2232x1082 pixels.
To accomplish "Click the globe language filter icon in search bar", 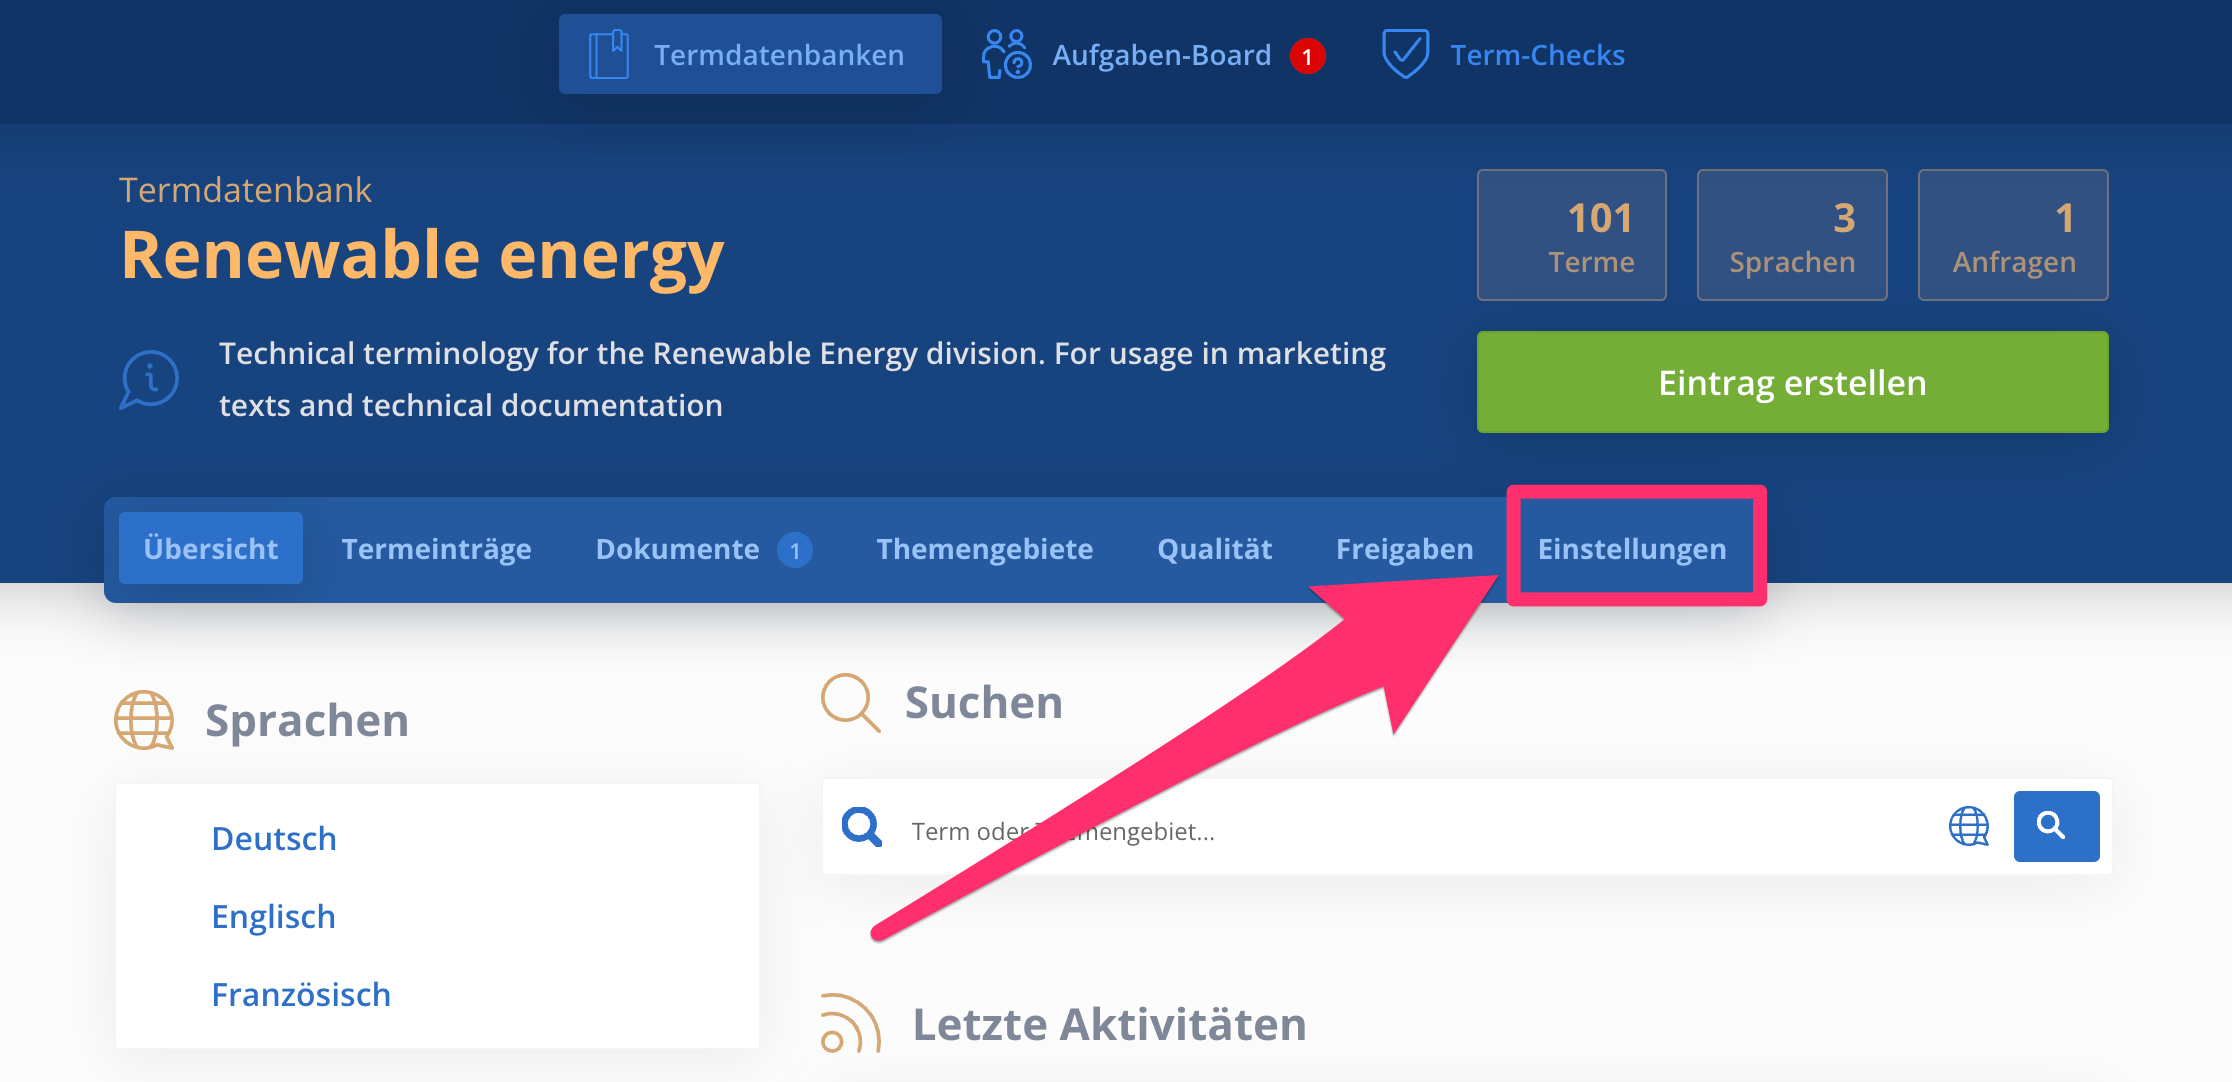I will pyautogui.click(x=1969, y=827).
